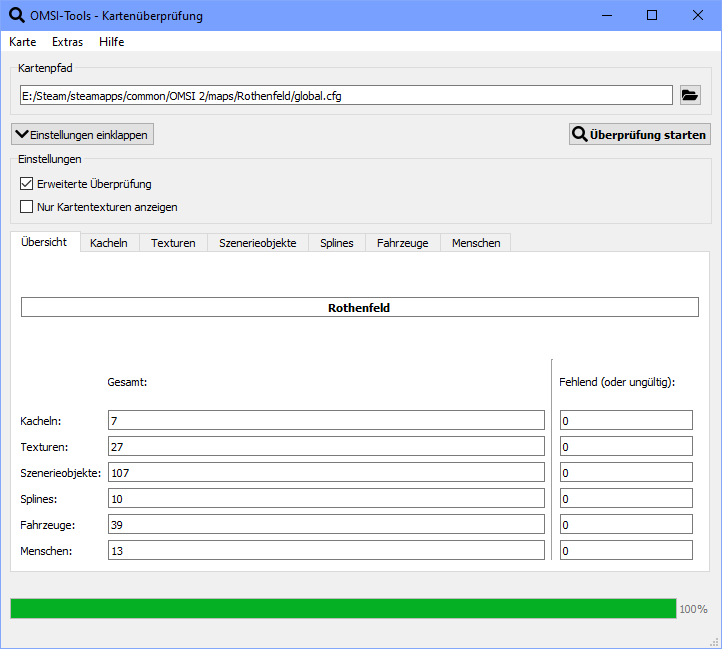Disable the Erweiterte Überprüfung checkbox
This screenshot has height=649, width=722.
(27, 184)
